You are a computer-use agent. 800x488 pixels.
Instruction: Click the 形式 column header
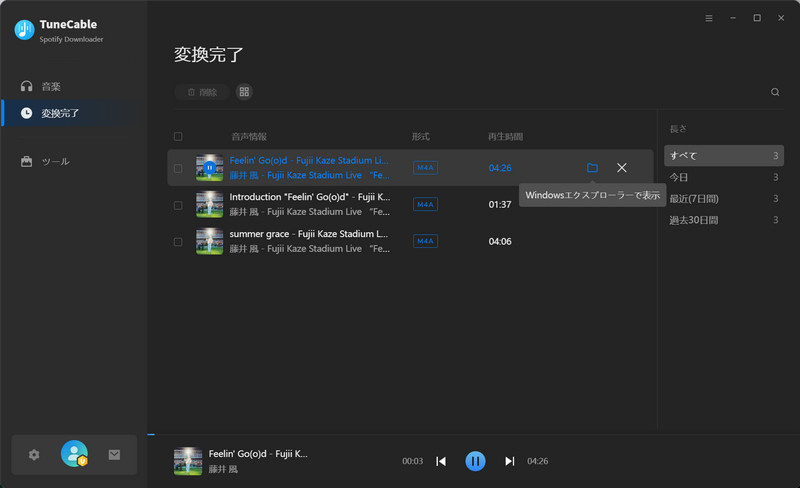(420, 136)
